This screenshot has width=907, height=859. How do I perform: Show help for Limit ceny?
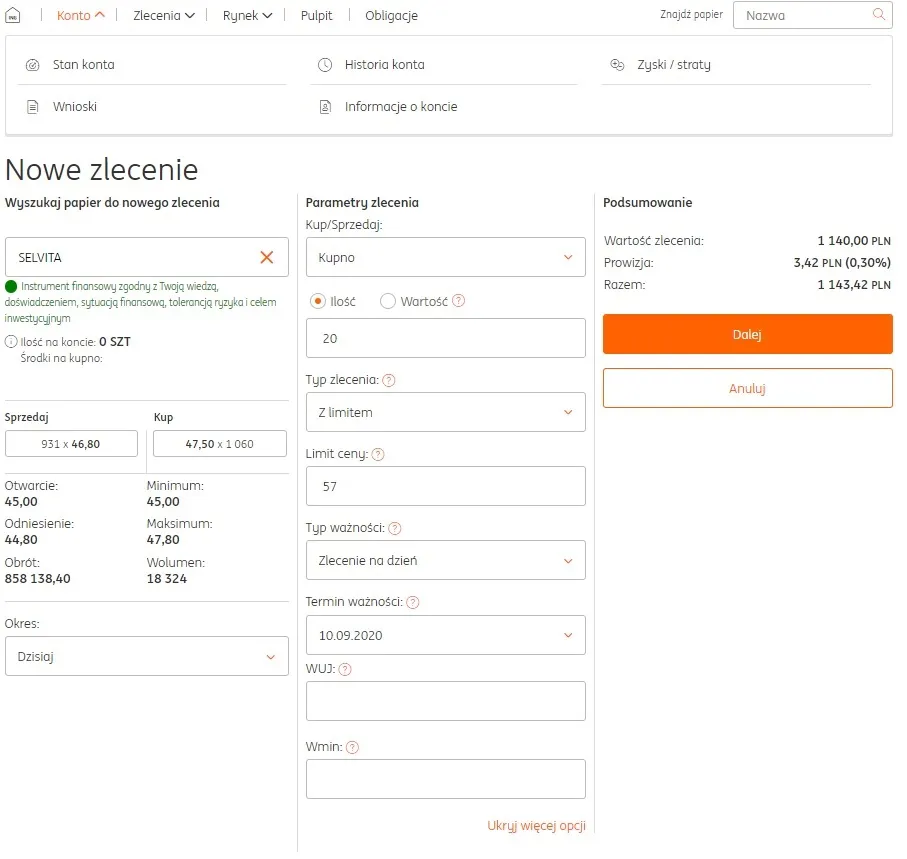(378, 454)
